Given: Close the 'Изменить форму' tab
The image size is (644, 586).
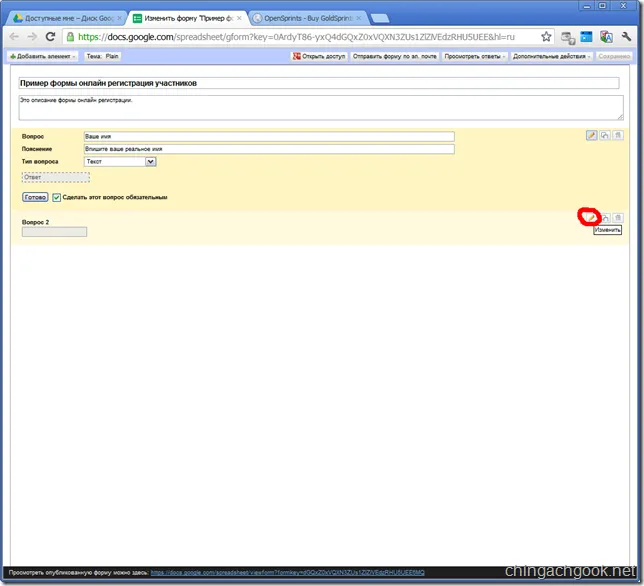Looking at the screenshot, I should pyautogui.click(x=239, y=18).
